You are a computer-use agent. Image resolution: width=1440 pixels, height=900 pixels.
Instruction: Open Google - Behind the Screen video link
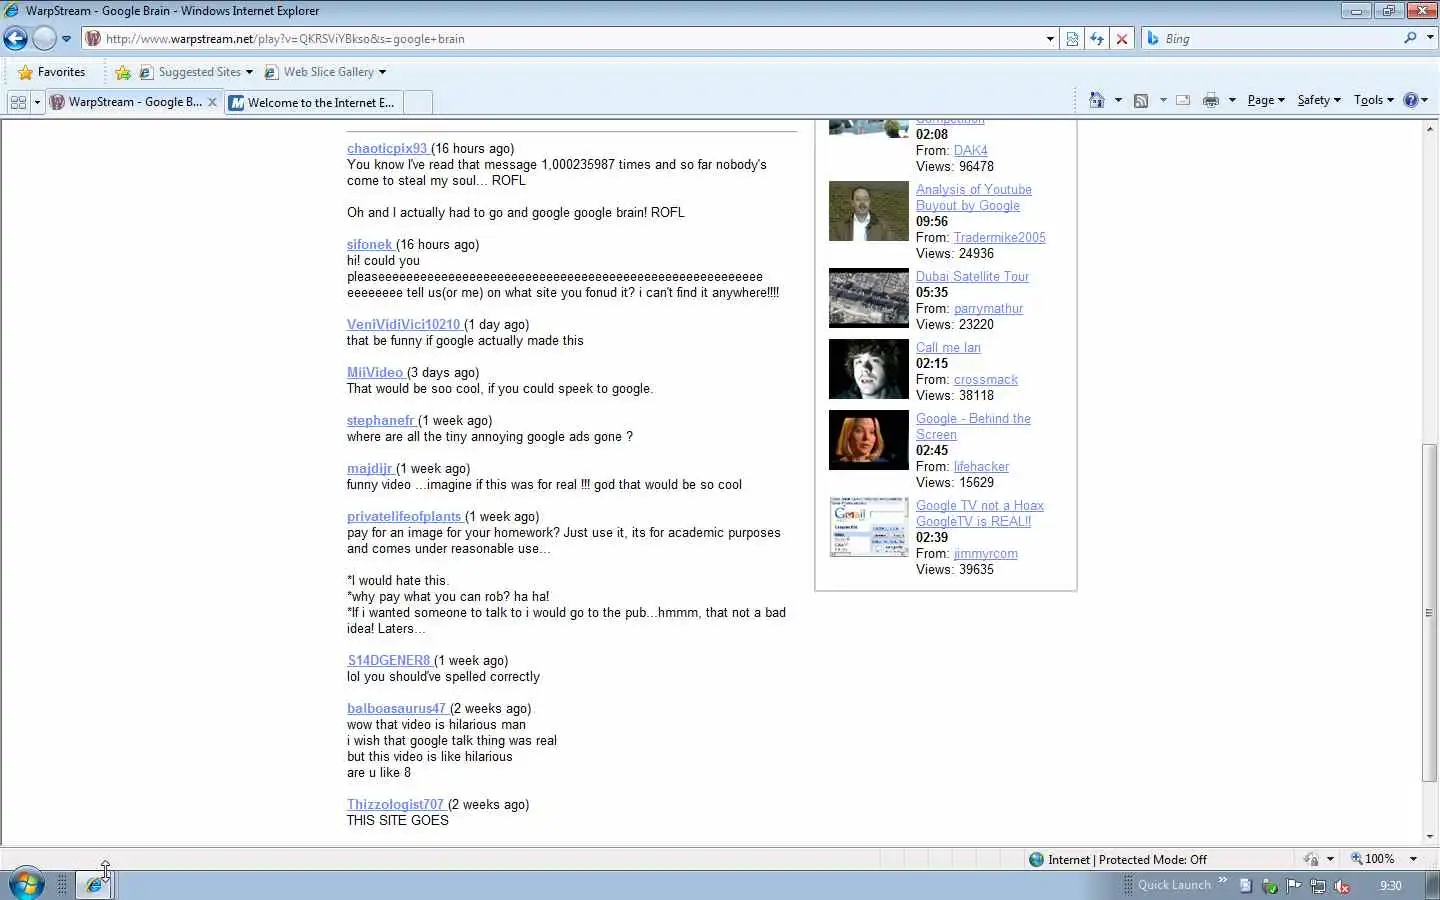click(x=973, y=426)
